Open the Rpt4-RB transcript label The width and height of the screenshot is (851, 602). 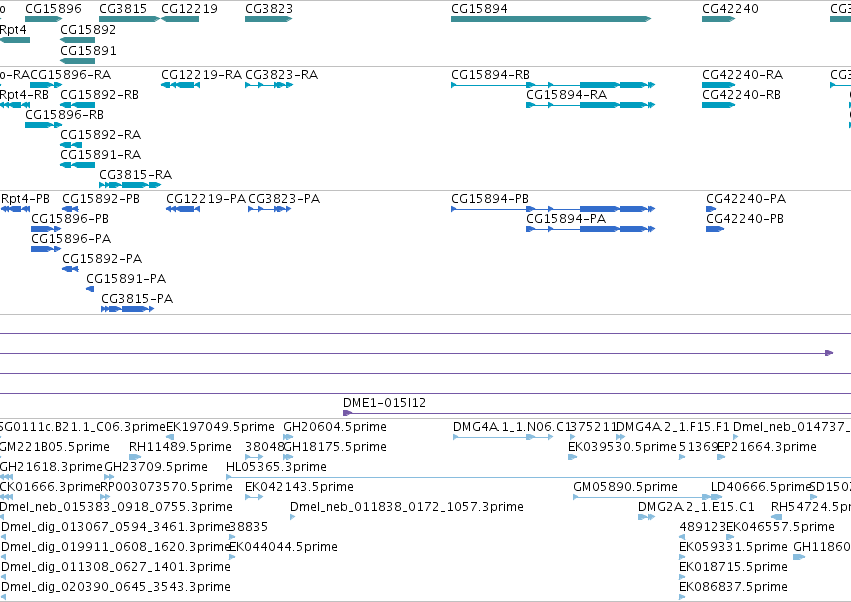coord(24,94)
